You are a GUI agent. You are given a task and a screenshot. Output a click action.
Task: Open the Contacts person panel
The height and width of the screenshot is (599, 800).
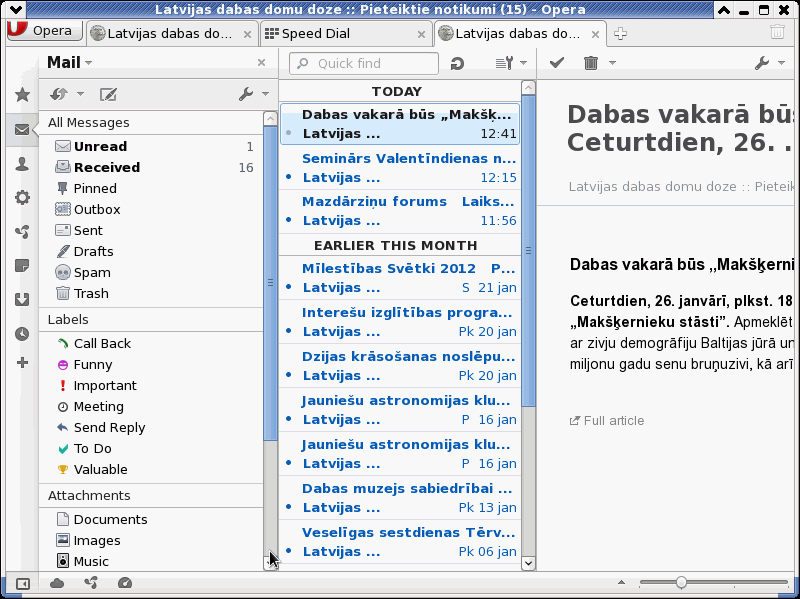(x=22, y=164)
